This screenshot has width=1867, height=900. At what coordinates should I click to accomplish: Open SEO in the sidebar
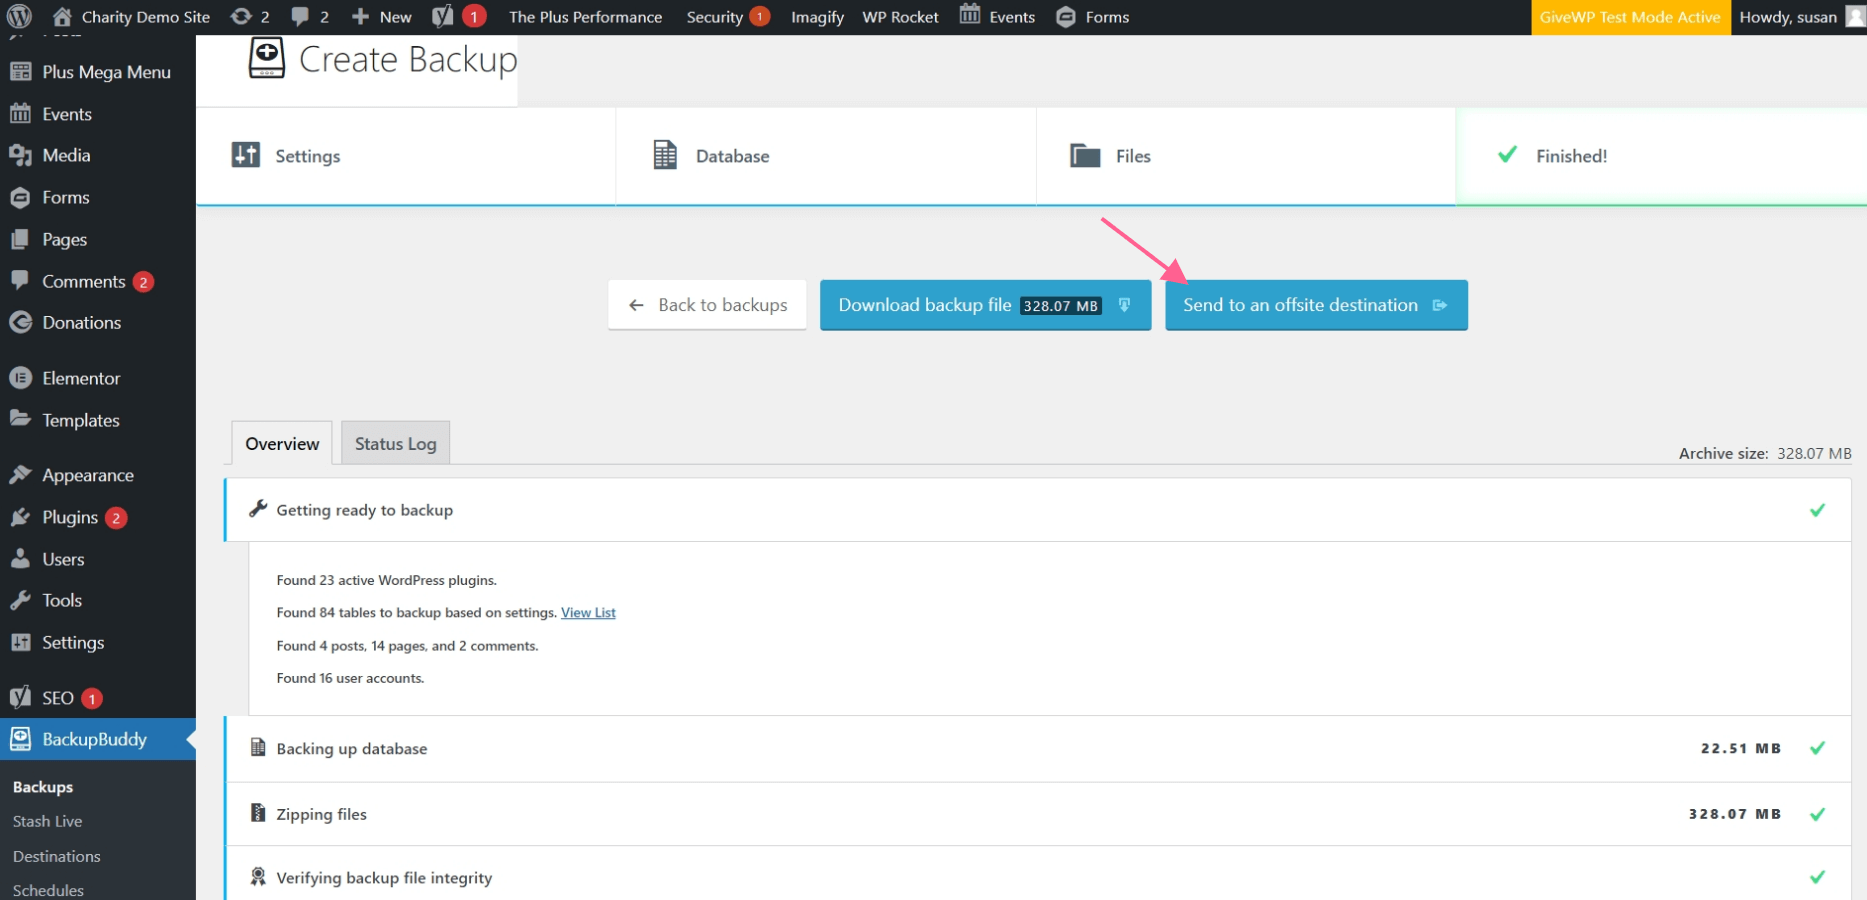pyautogui.click(x=98, y=698)
